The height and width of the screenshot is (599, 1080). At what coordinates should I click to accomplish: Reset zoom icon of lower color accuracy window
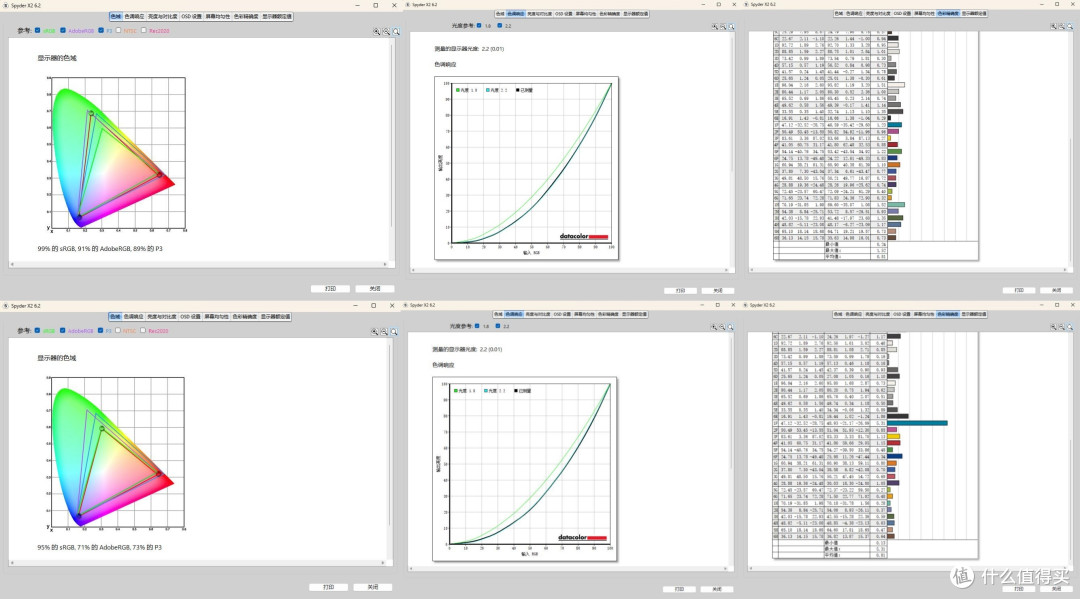1070,327
